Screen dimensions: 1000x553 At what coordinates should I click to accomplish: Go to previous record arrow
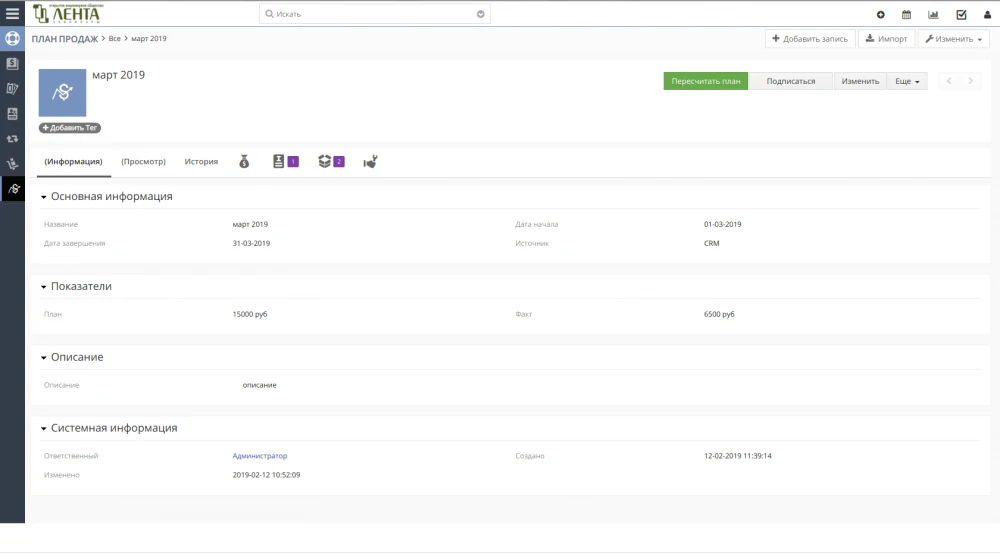(x=949, y=81)
